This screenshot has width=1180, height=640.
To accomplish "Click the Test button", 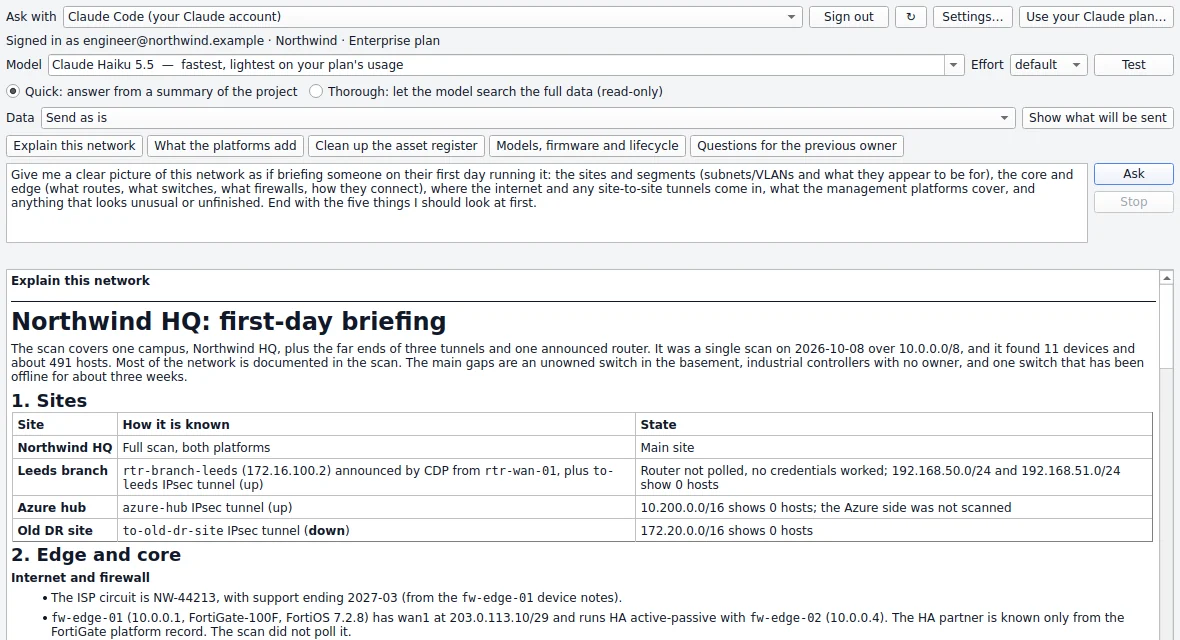I will pos(1133,65).
